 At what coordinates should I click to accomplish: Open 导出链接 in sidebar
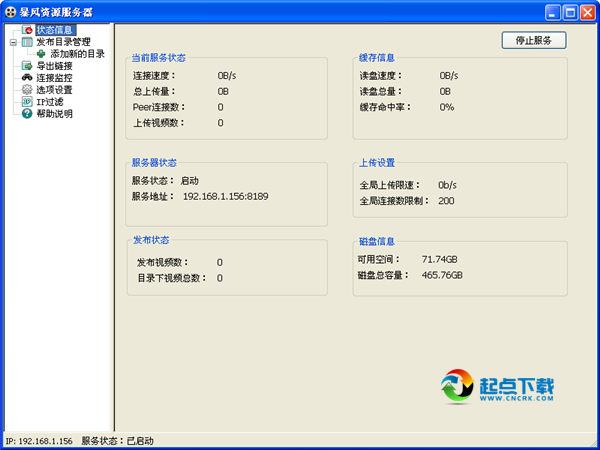(x=54, y=66)
